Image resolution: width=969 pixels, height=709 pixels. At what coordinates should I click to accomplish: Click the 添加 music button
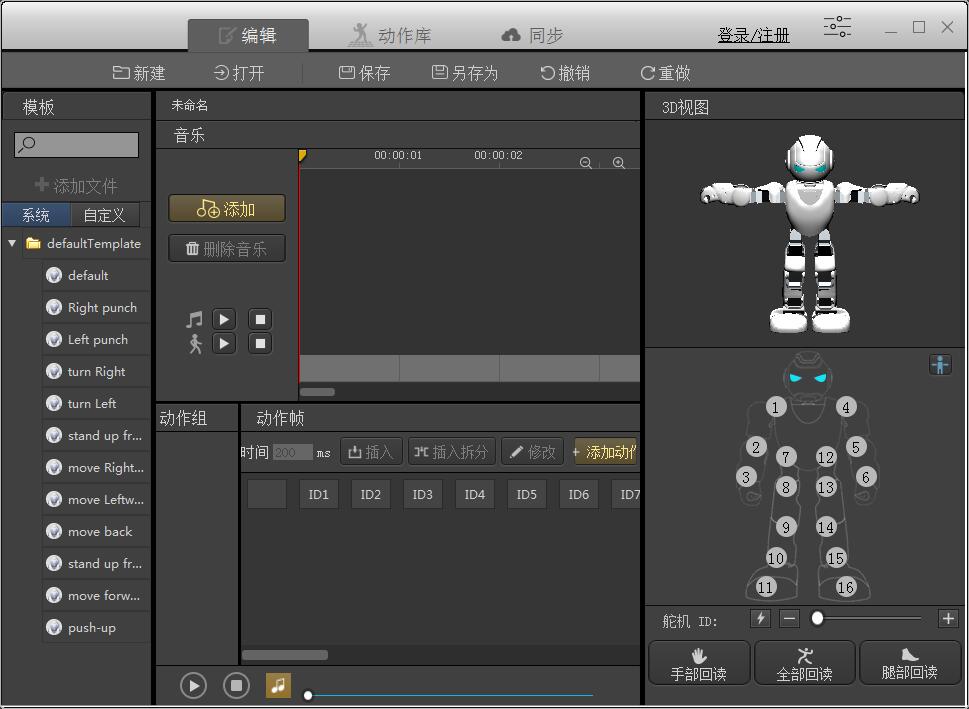point(227,208)
